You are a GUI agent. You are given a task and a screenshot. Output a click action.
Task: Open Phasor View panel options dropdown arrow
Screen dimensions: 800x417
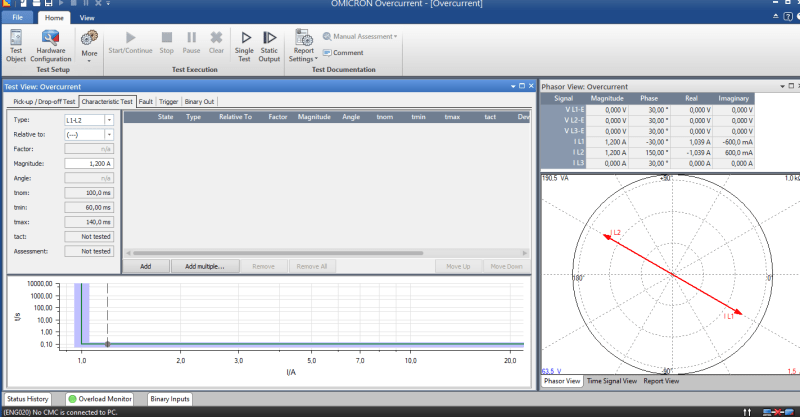point(783,86)
